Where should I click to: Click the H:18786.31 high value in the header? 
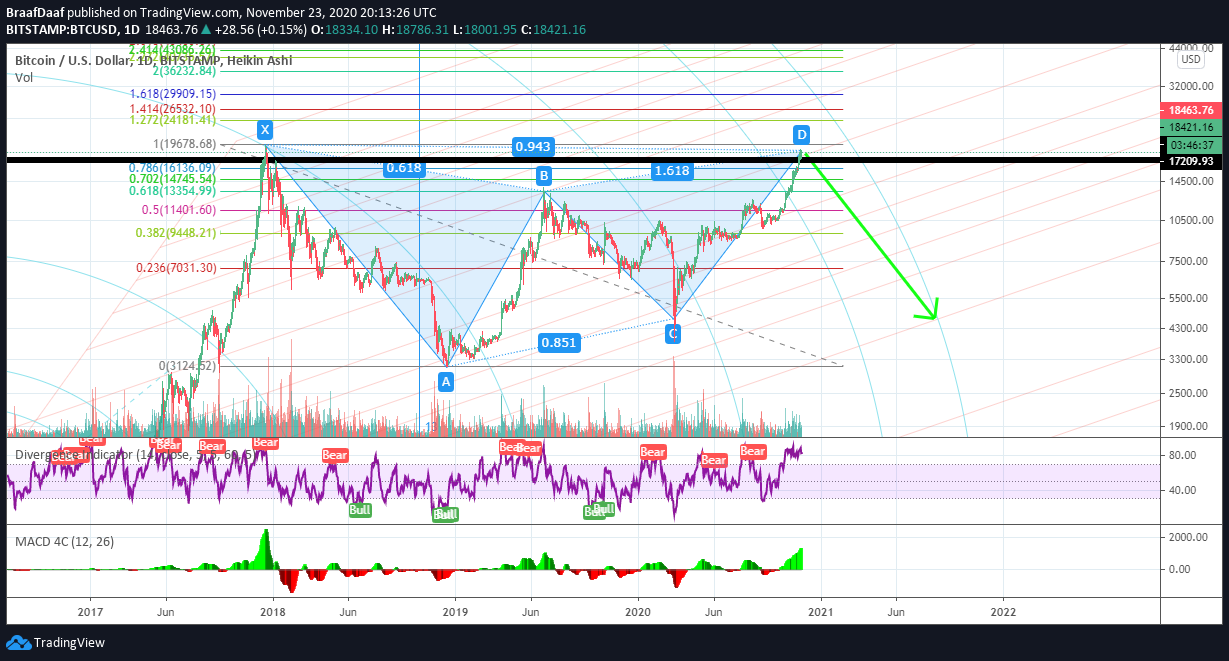point(417,30)
